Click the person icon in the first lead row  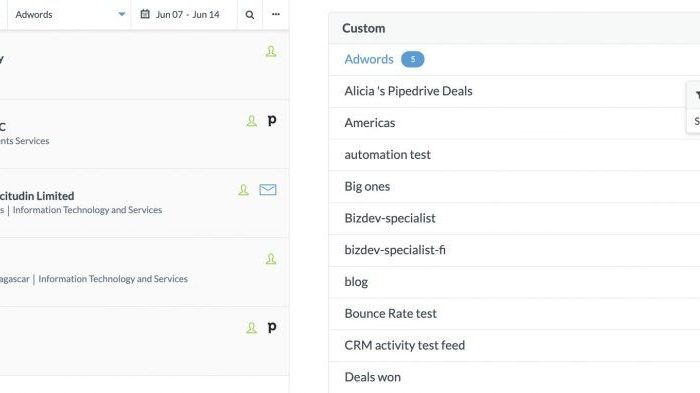click(271, 51)
